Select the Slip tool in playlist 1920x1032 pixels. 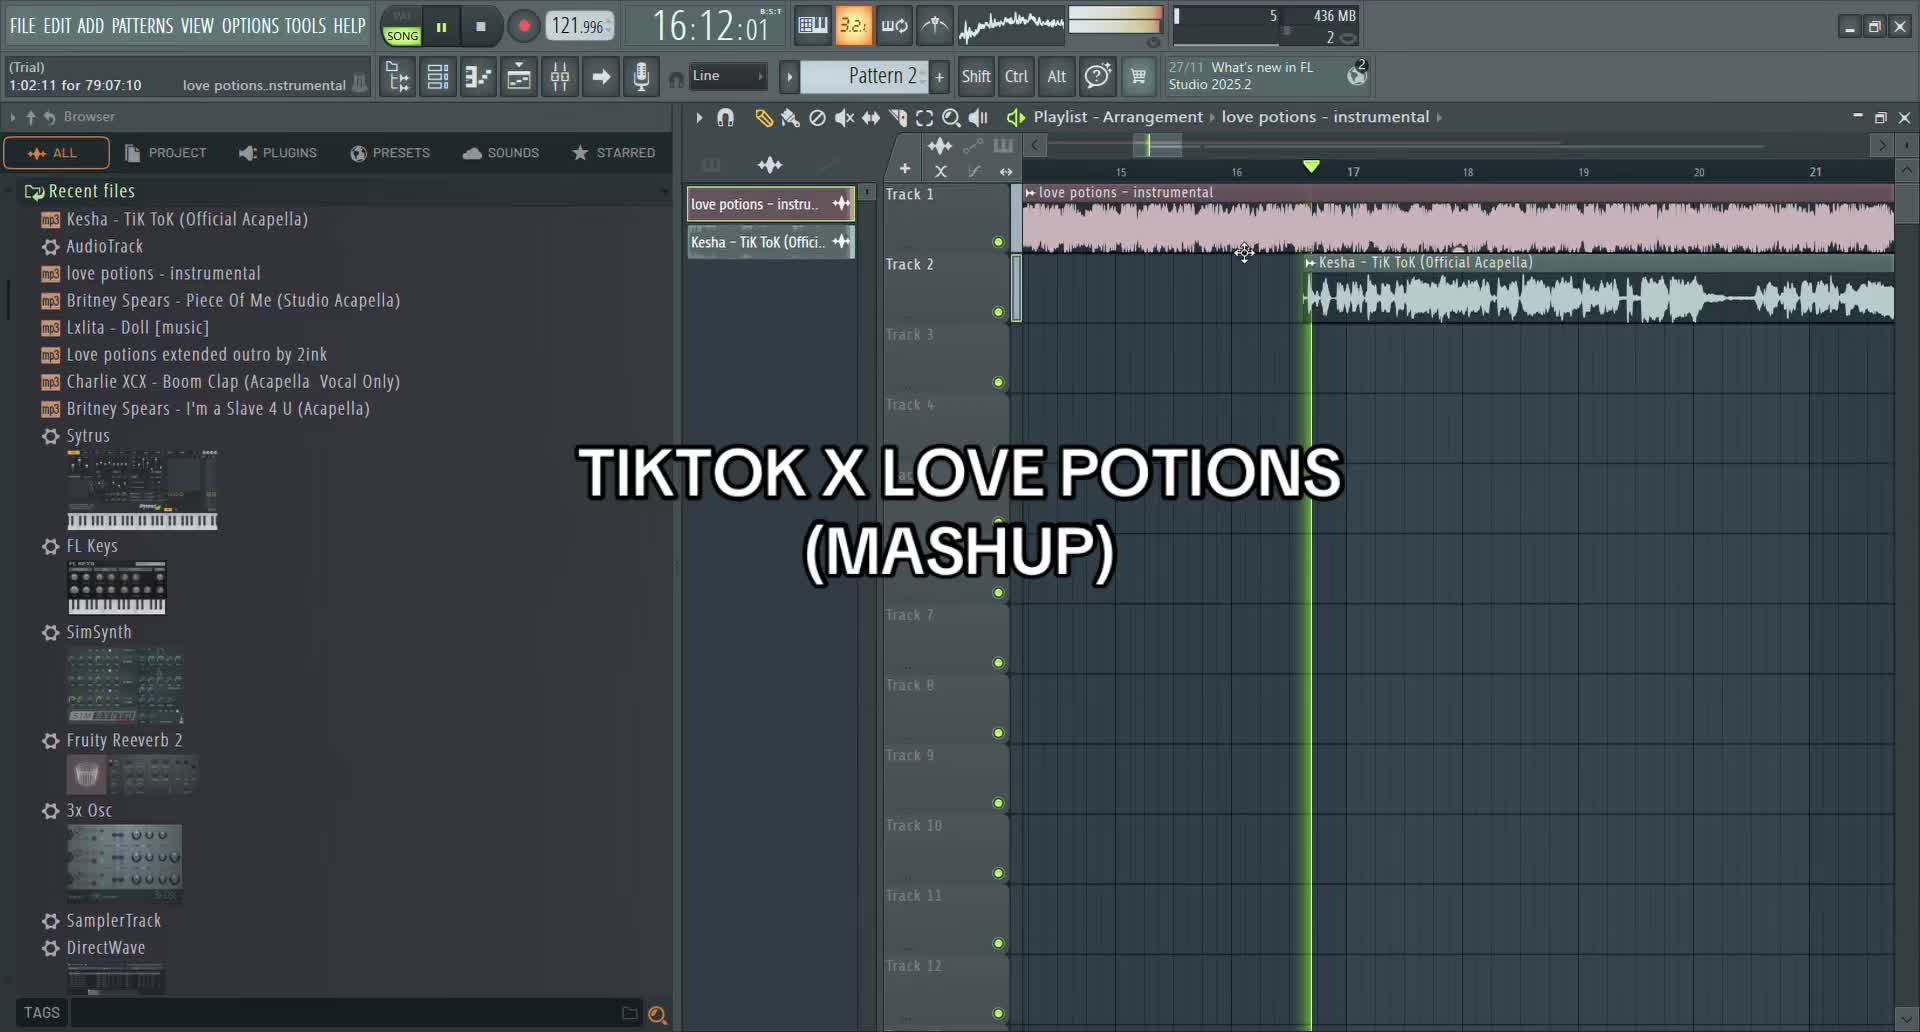pyautogui.click(x=871, y=118)
